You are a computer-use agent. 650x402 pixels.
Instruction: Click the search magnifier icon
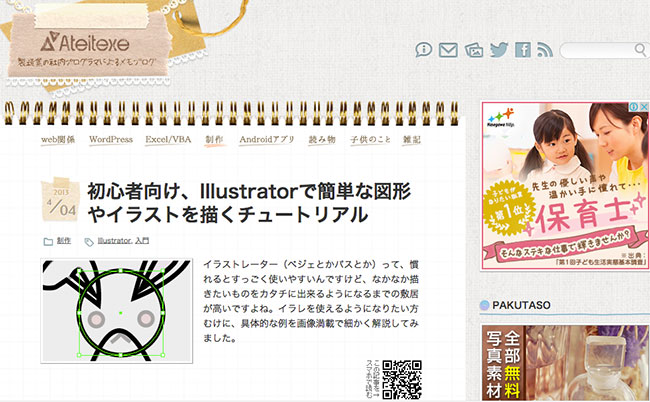(640, 50)
